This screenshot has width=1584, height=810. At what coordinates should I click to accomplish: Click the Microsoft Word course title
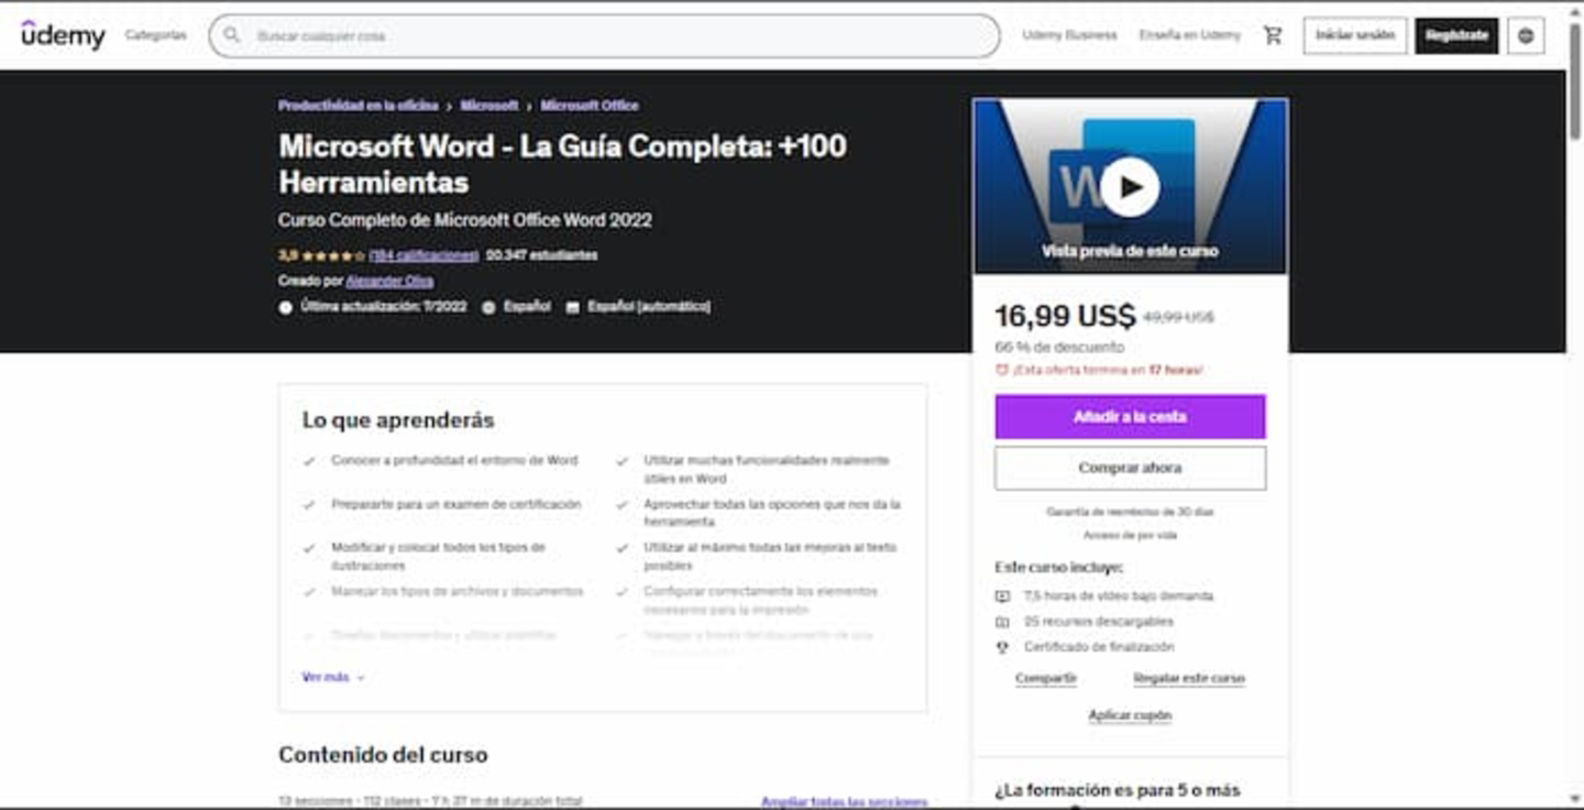click(x=563, y=164)
